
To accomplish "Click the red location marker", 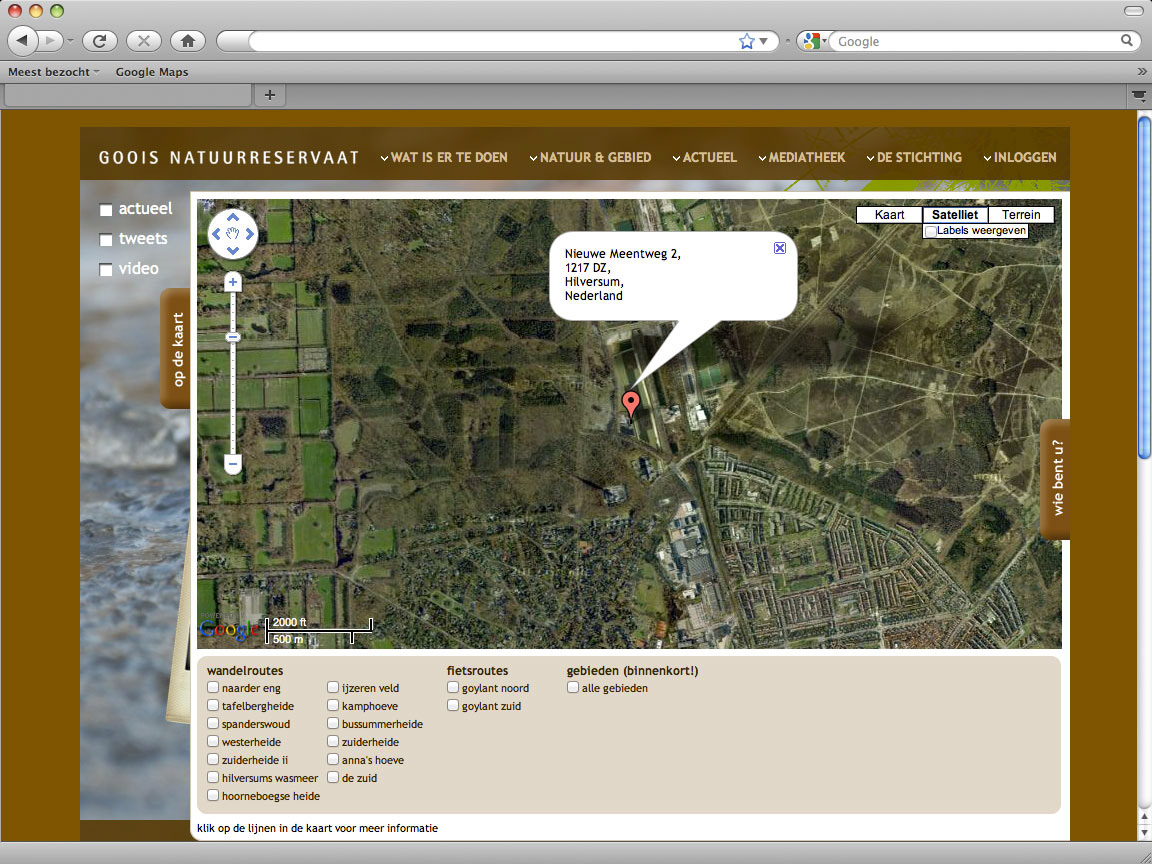I will point(630,405).
